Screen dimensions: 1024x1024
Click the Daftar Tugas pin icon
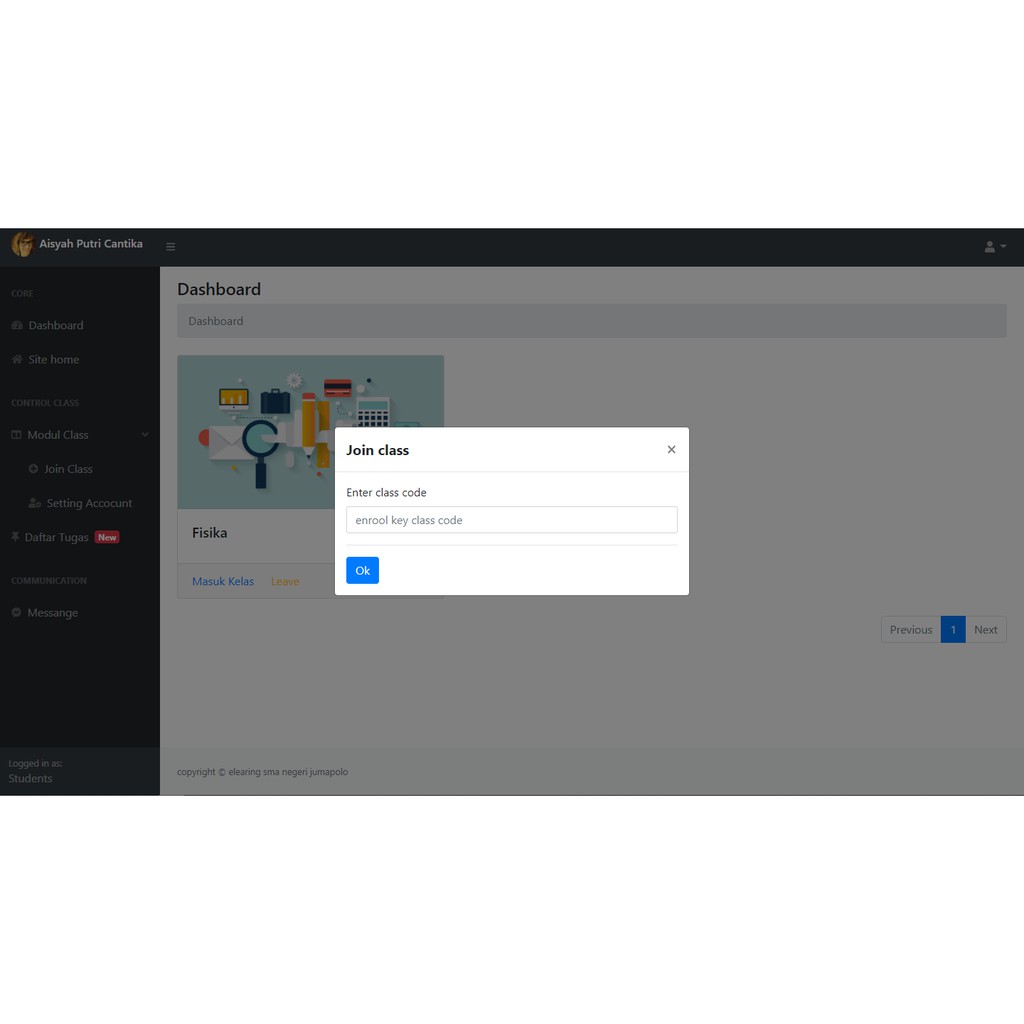click(x=15, y=537)
